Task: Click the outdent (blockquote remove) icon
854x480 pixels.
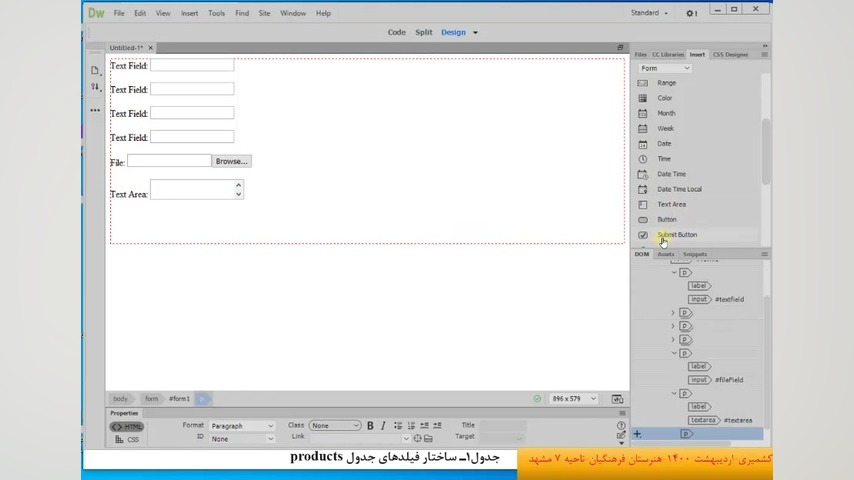Action: (x=424, y=426)
